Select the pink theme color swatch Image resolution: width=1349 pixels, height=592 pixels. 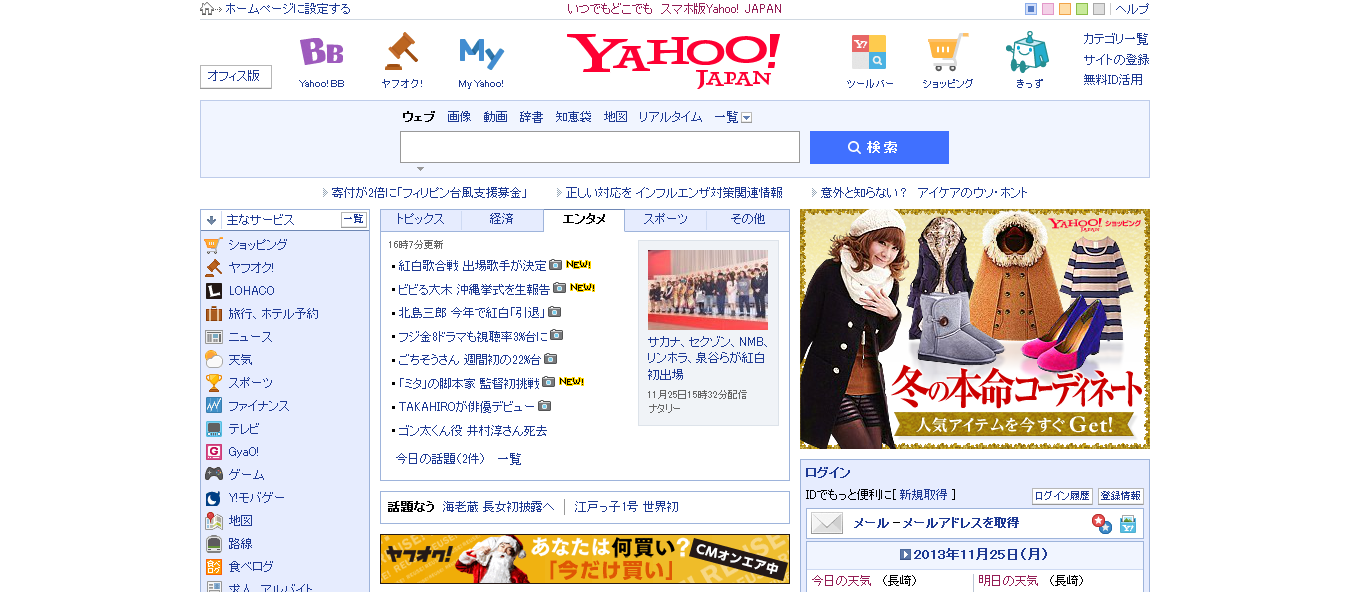tap(1048, 9)
